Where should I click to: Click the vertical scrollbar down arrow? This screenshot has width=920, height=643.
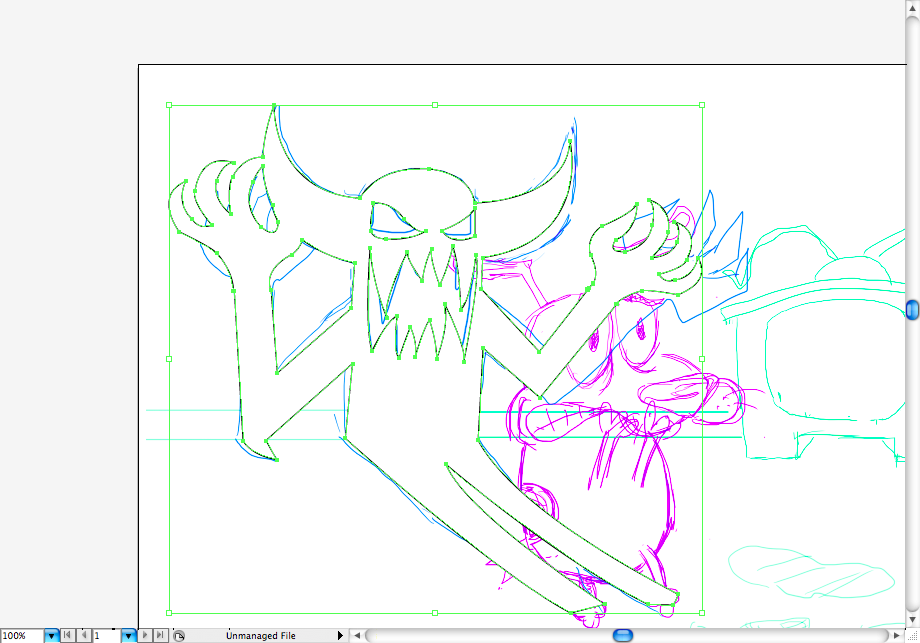pyautogui.click(x=912, y=620)
